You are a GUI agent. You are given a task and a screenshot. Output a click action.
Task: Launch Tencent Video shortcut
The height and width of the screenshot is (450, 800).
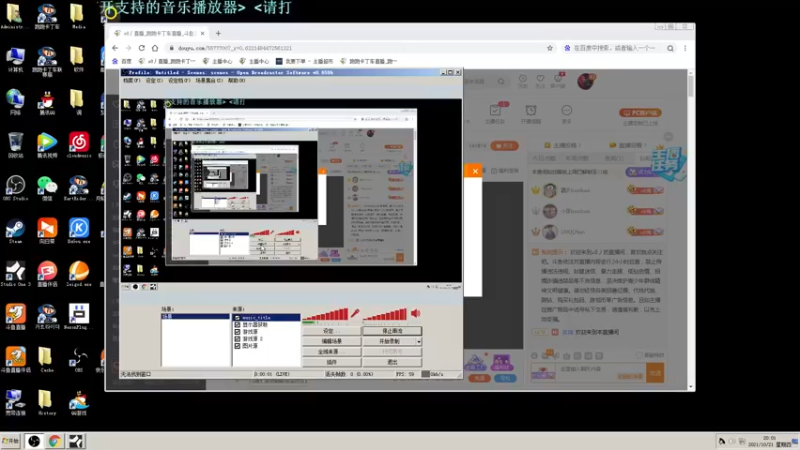46,145
